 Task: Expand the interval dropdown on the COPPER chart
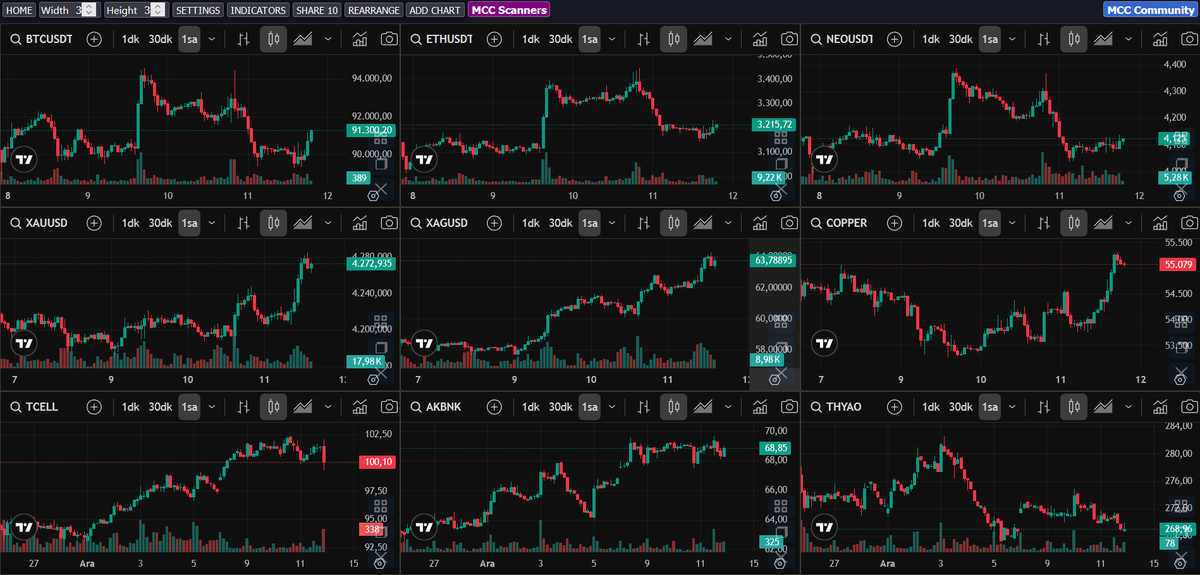(1013, 222)
